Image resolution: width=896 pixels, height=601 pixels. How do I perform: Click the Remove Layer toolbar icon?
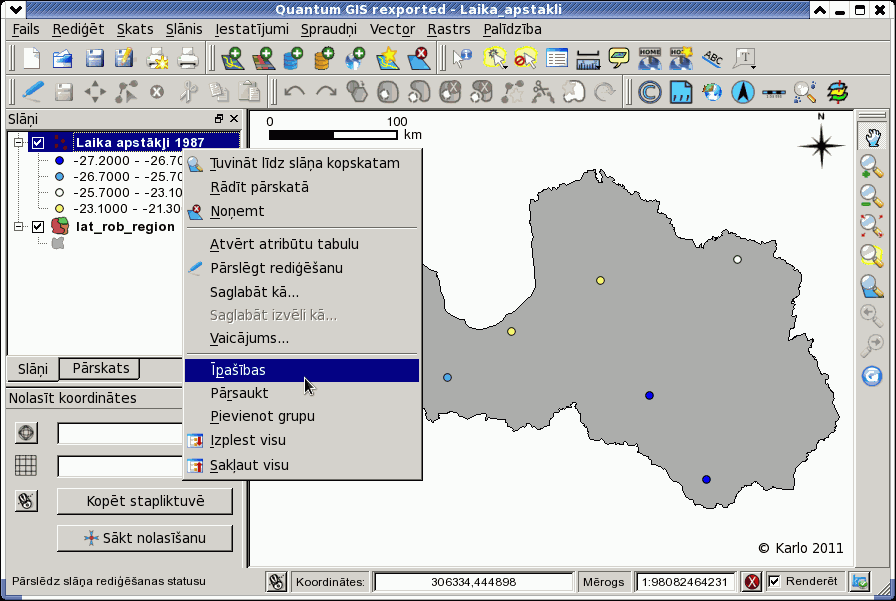click(419, 58)
